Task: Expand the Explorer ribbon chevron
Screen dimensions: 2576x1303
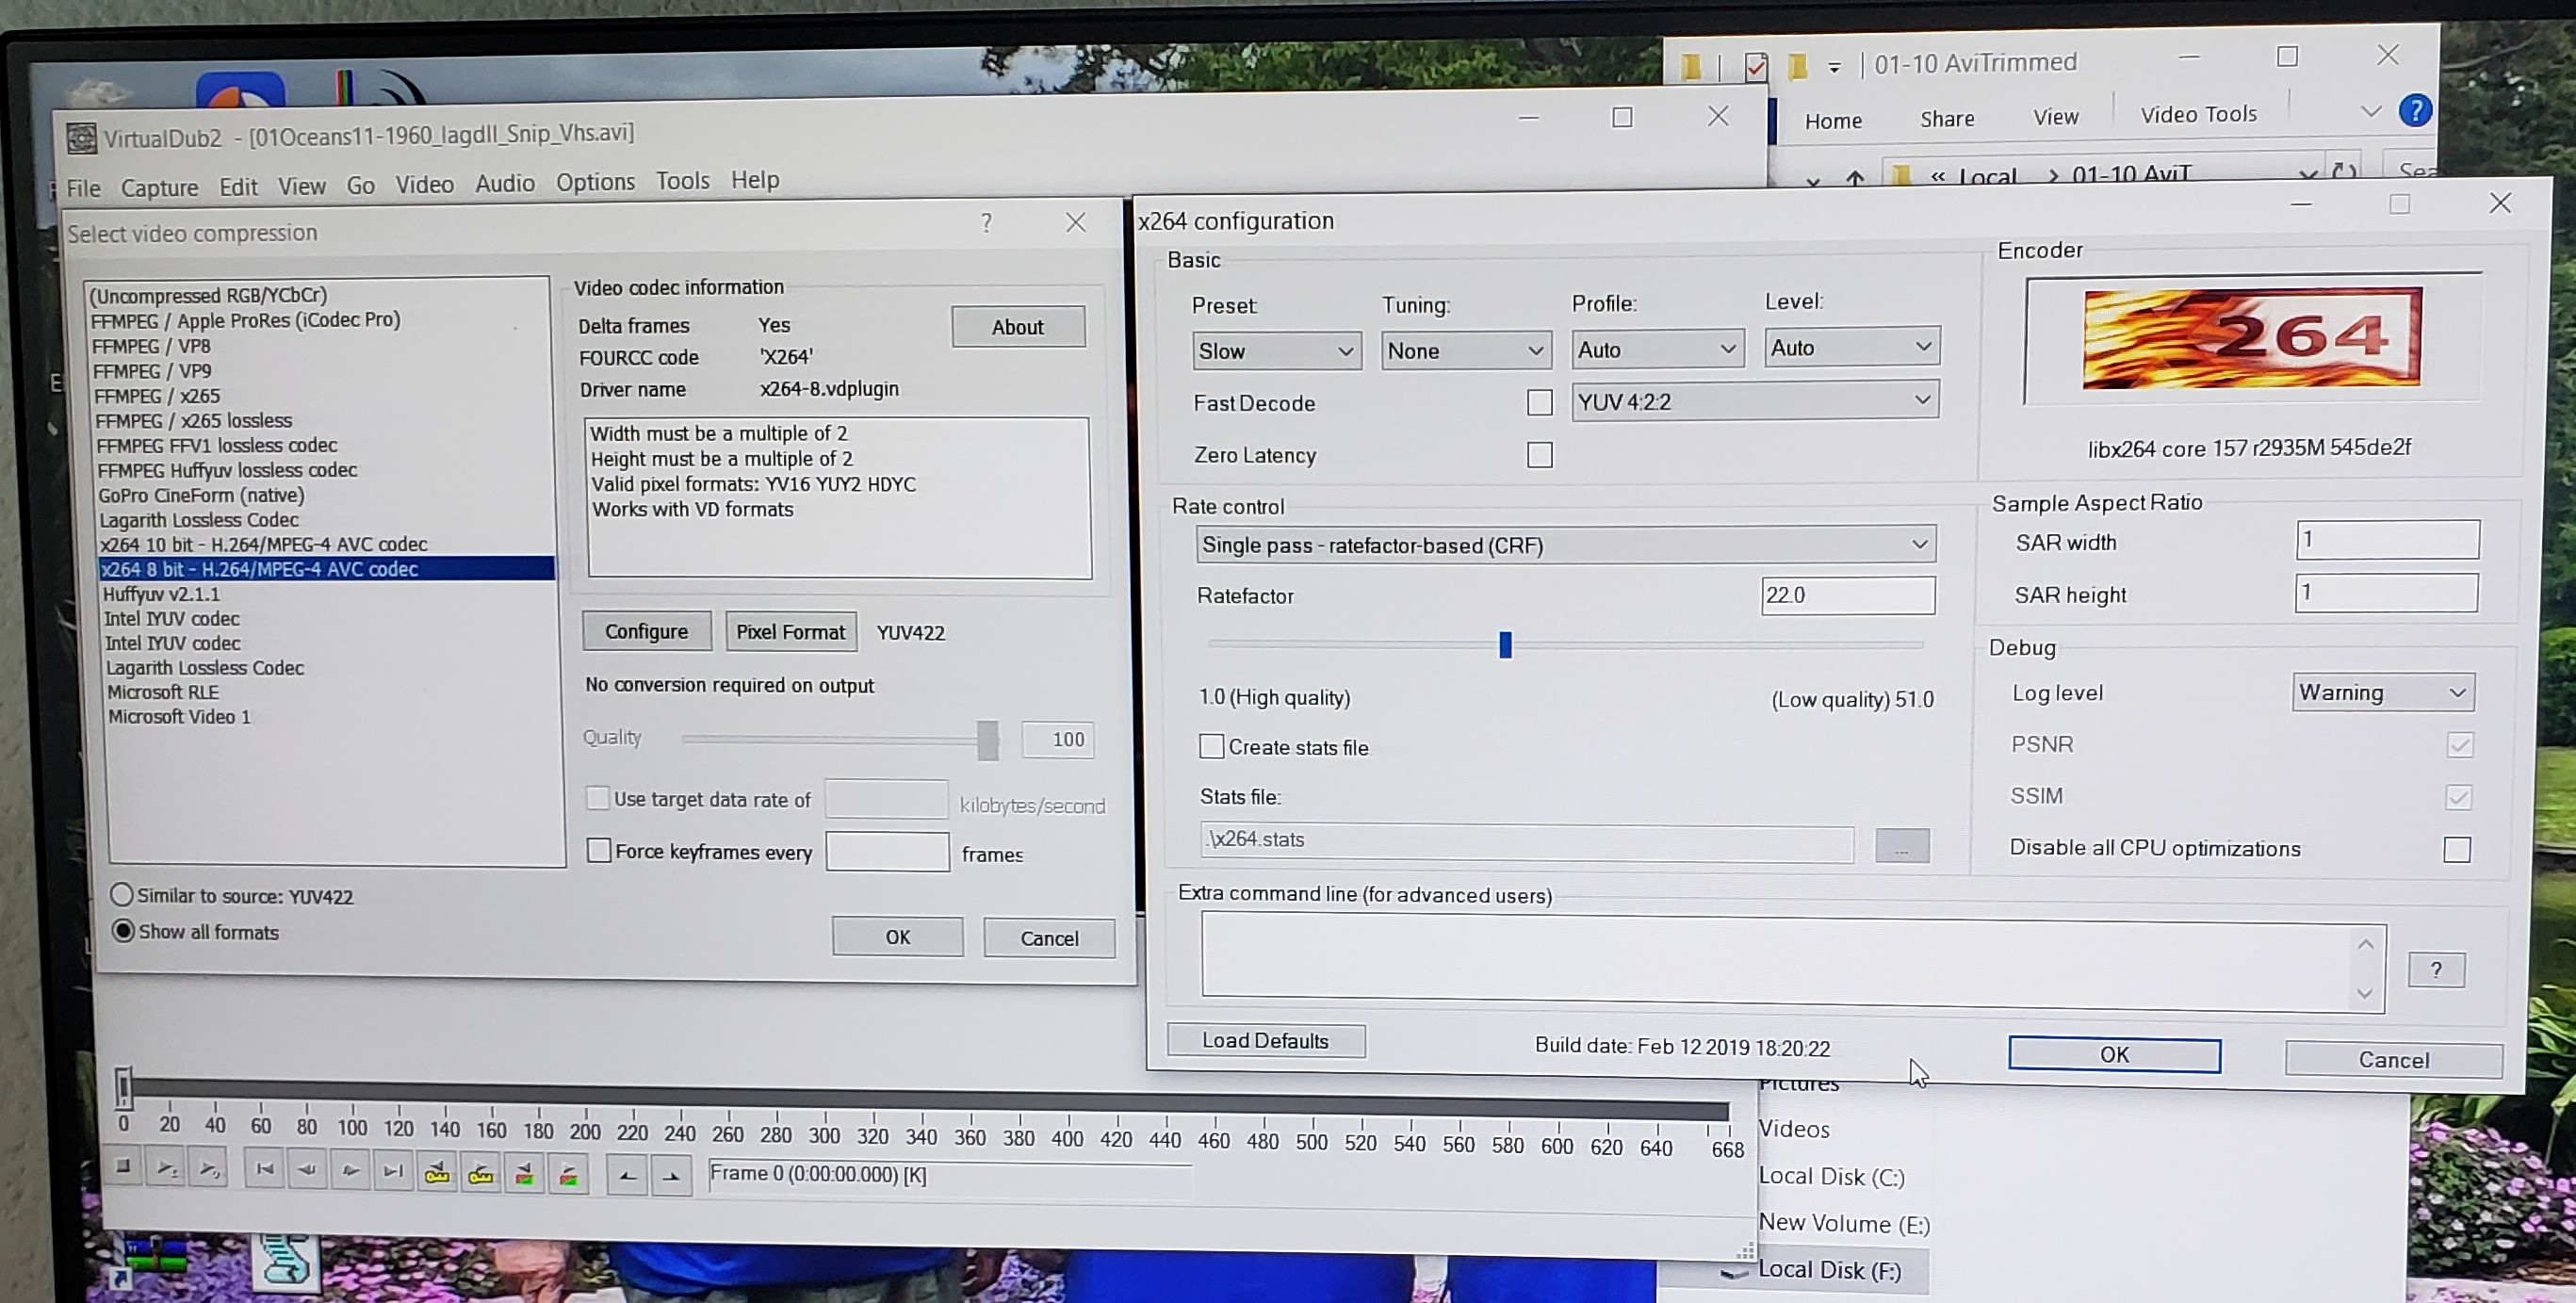Action: [x=2370, y=111]
